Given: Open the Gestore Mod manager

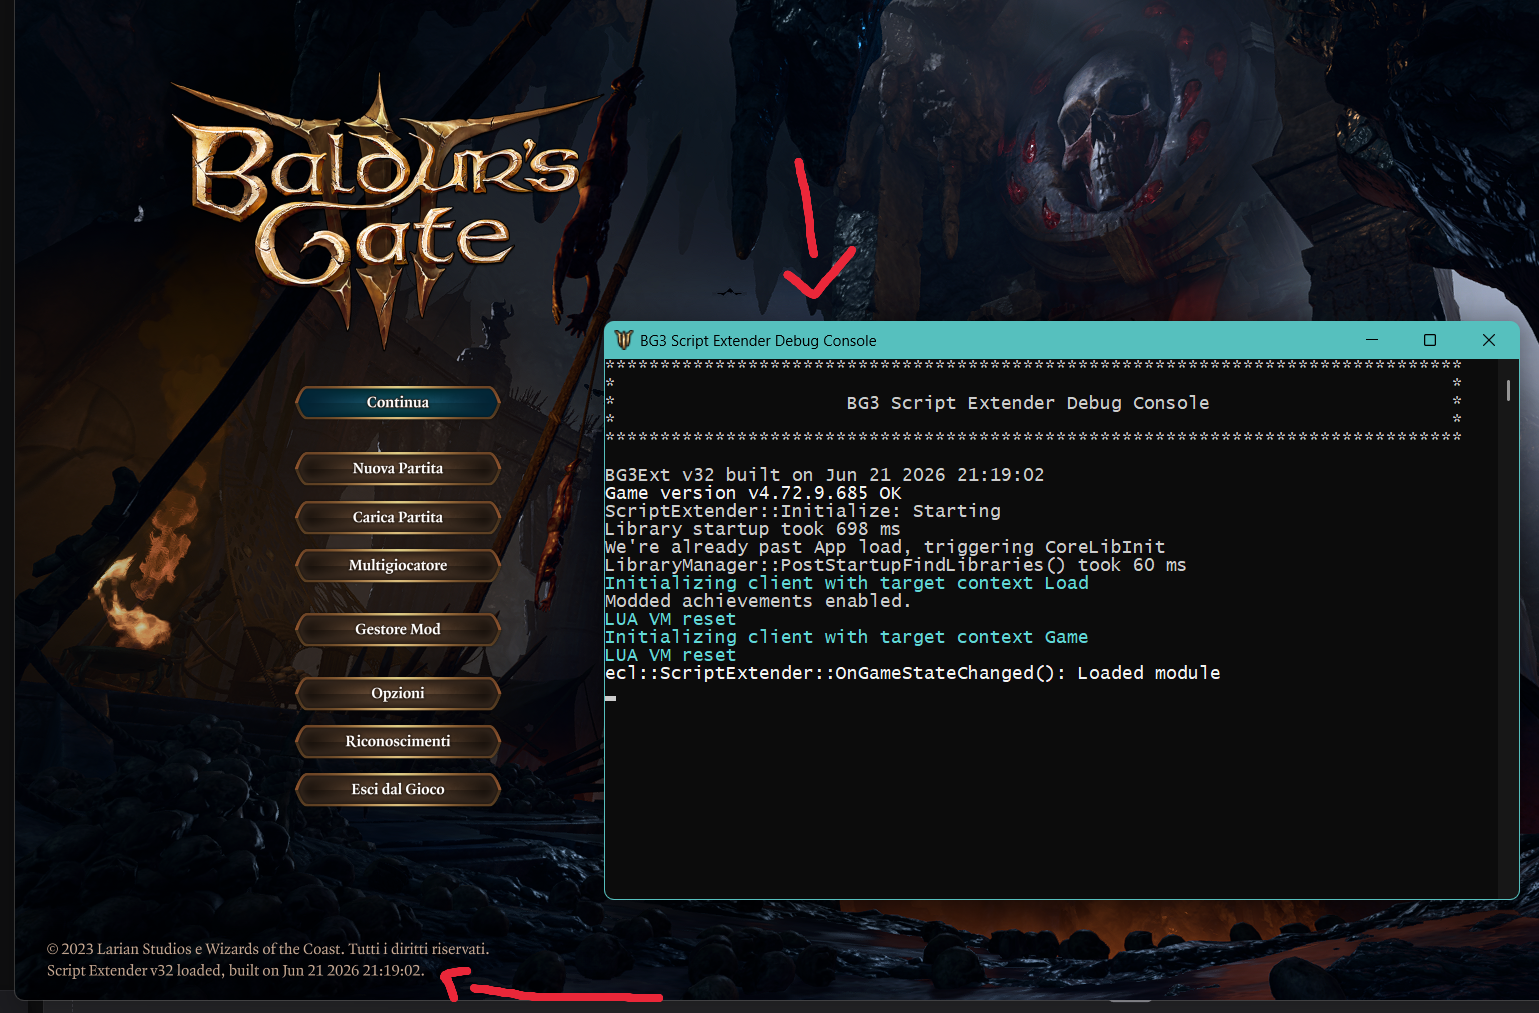Looking at the screenshot, I should pos(398,629).
